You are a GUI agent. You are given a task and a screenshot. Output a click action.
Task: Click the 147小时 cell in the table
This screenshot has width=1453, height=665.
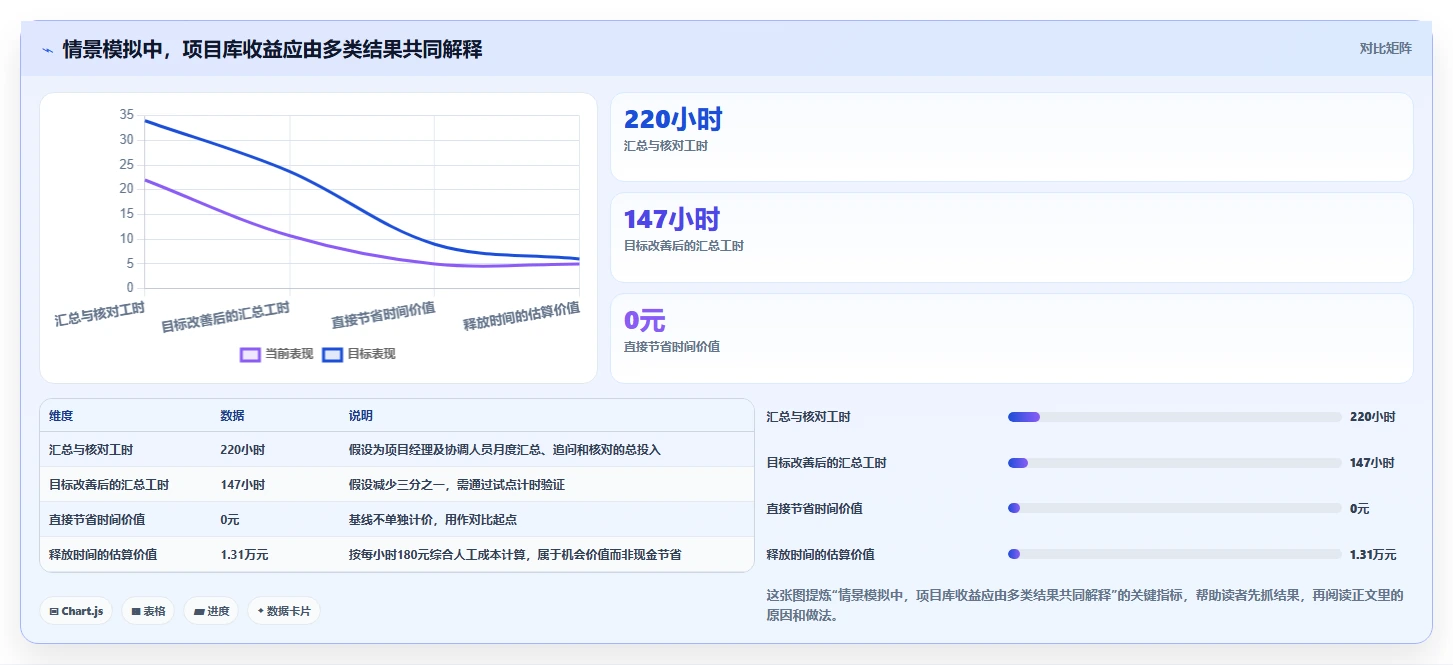pyautogui.click(x=243, y=485)
